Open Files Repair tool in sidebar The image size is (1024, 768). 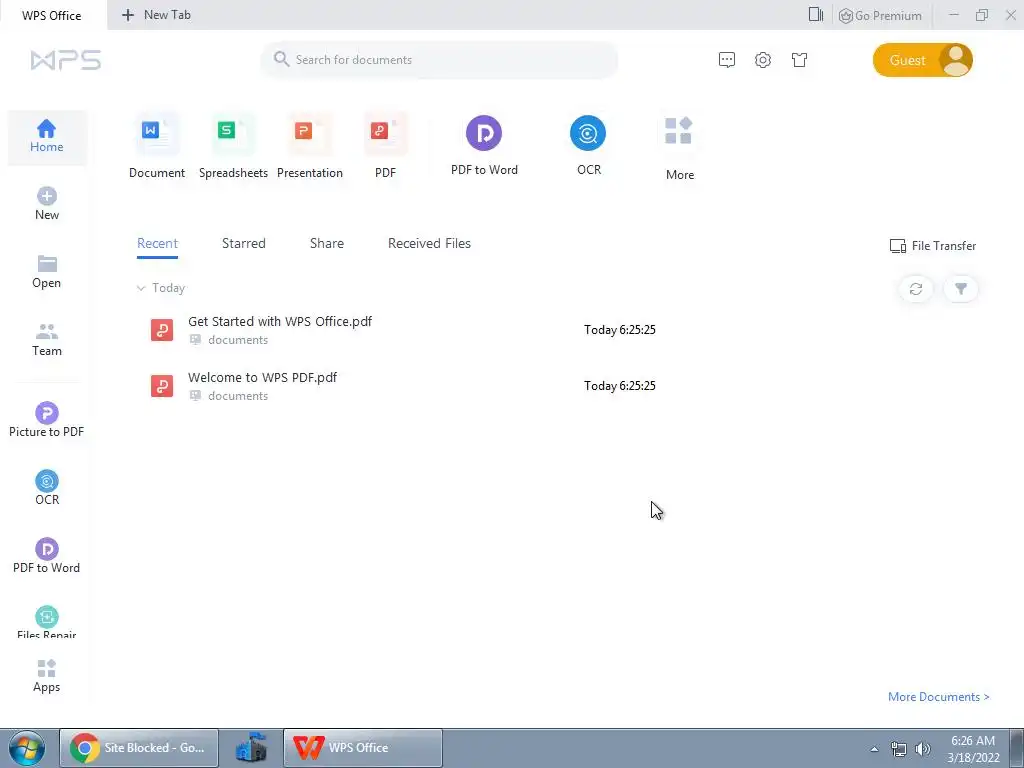click(46, 623)
